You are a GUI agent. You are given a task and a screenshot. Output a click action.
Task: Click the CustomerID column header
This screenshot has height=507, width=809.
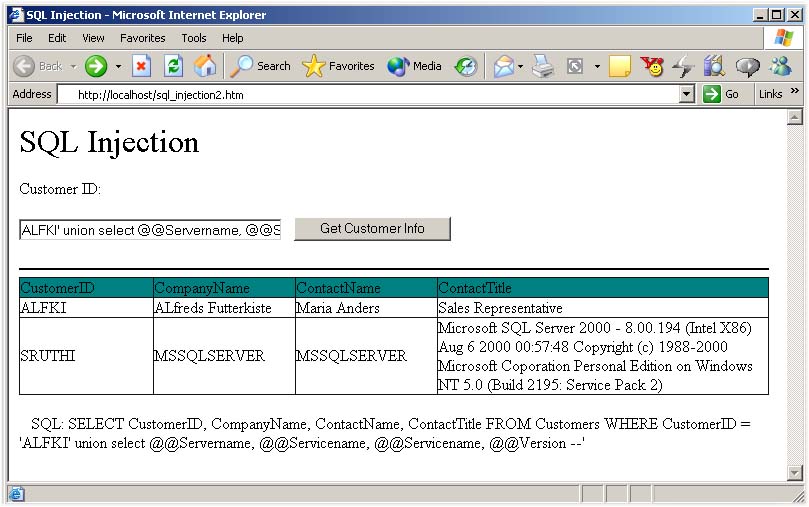tap(86, 288)
